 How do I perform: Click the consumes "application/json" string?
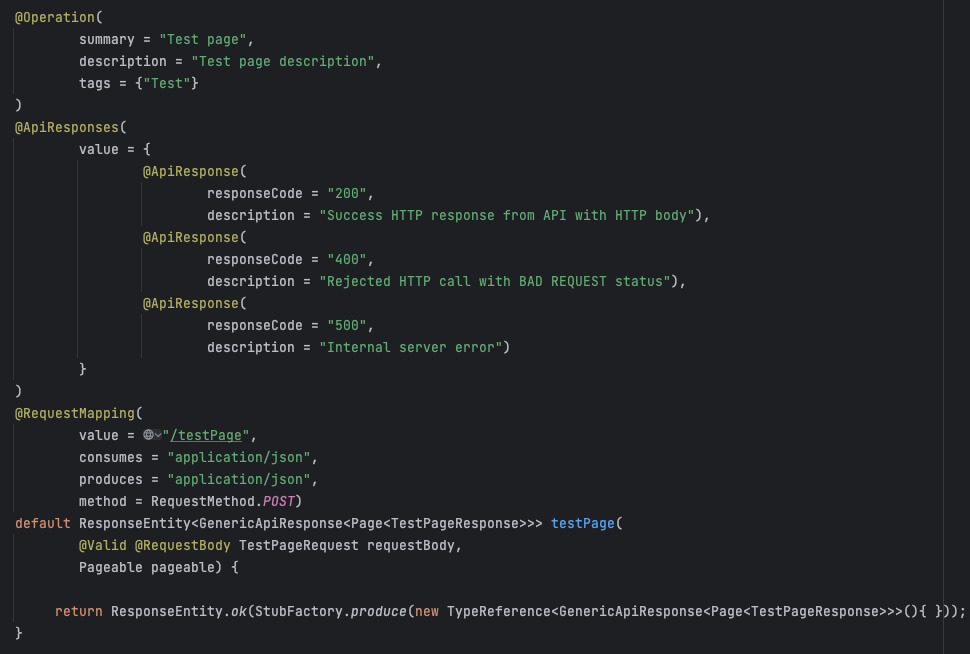(x=239, y=457)
